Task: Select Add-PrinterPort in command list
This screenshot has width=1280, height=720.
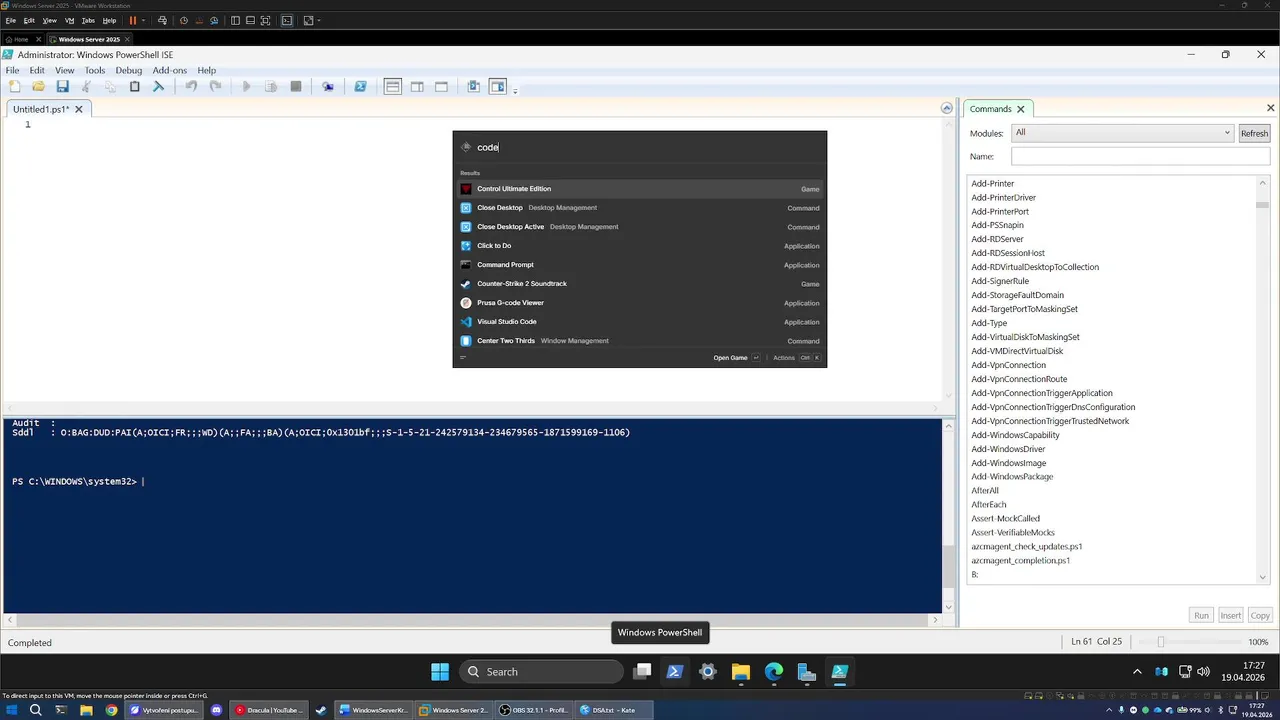Action: click(1000, 211)
